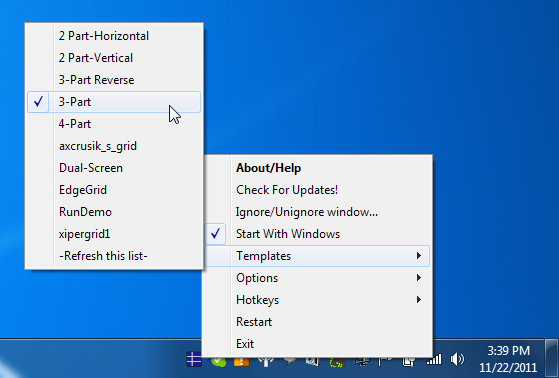The width and height of the screenshot is (559, 378).
Task: Choose Check For Updates!
Action: coord(317,190)
